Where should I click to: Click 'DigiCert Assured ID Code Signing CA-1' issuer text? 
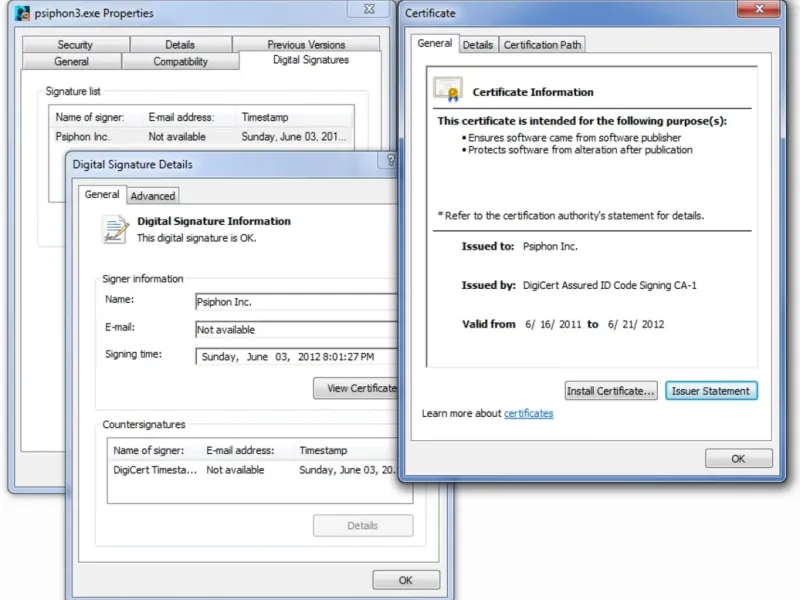coord(610,285)
